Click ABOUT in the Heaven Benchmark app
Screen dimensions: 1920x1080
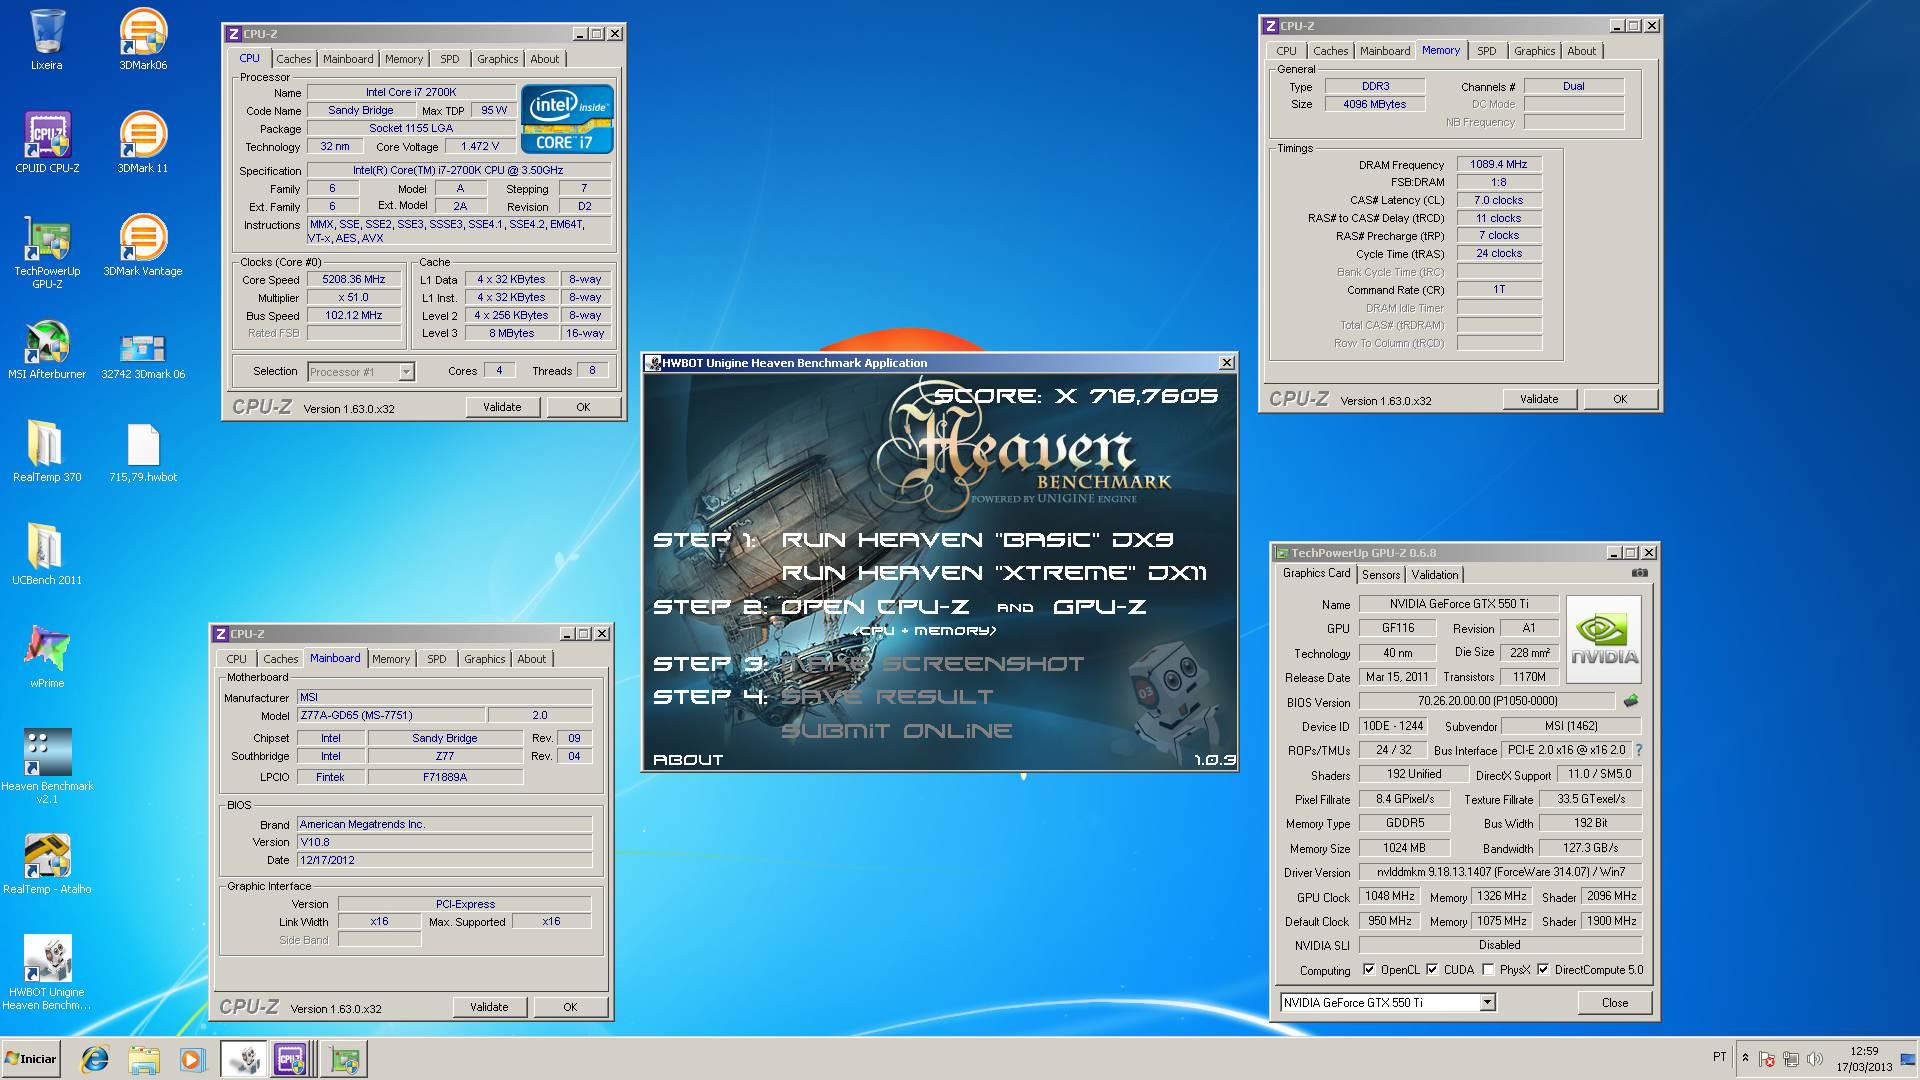tap(688, 760)
